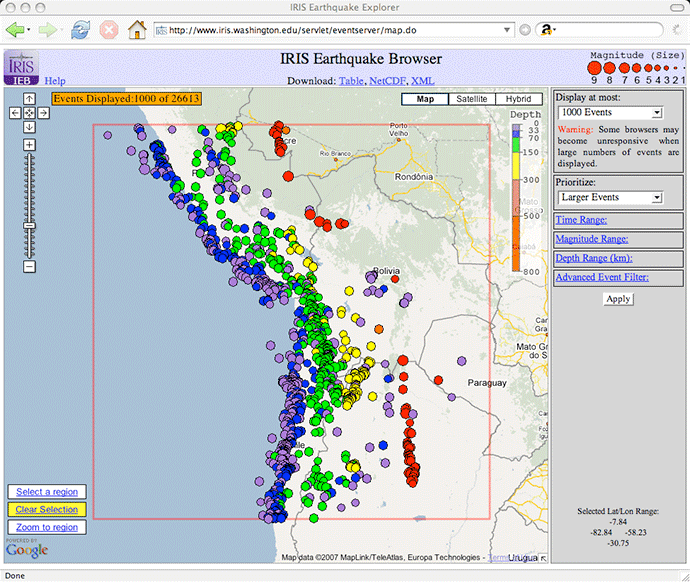The height and width of the screenshot is (582, 690).
Task: Pan the map left with arrow button
Action: [x=15, y=113]
